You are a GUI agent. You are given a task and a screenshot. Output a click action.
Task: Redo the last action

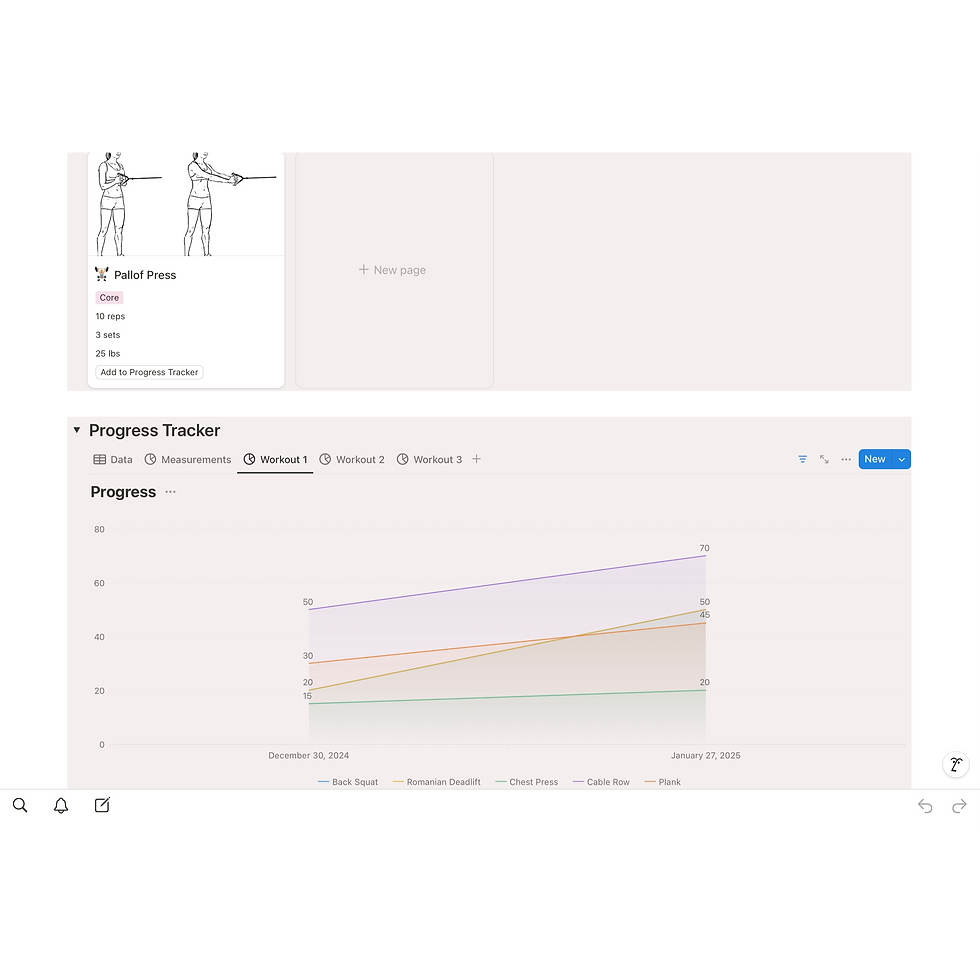(959, 806)
